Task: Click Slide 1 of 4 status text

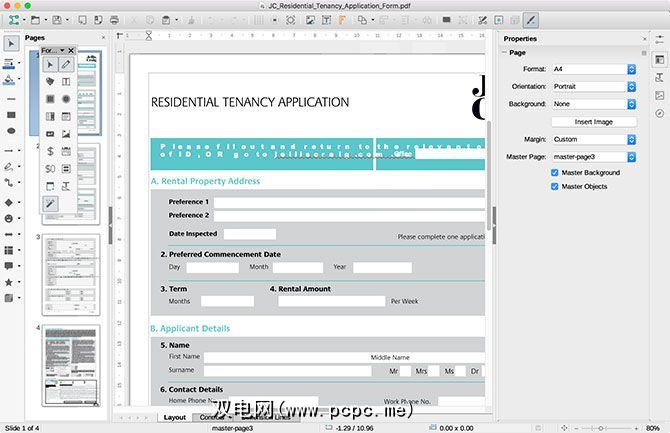Action: point(22,428)
